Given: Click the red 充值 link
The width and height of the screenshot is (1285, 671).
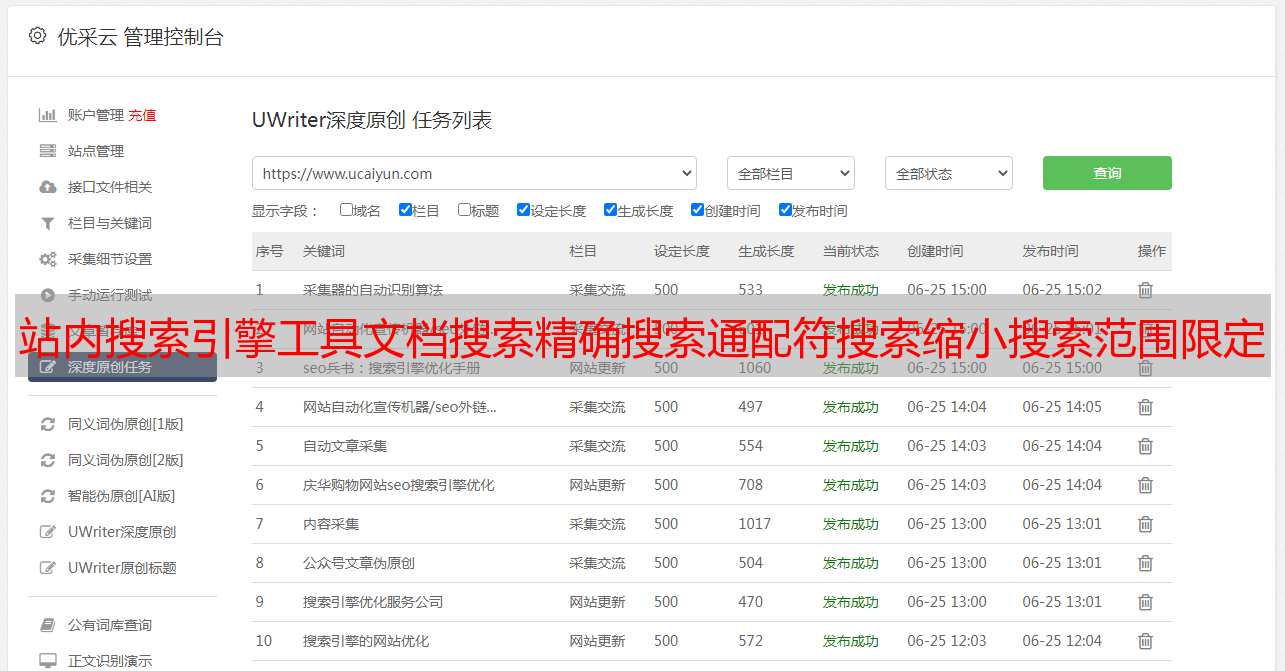Looking at the screenshot, I should (x=142, y=115).
